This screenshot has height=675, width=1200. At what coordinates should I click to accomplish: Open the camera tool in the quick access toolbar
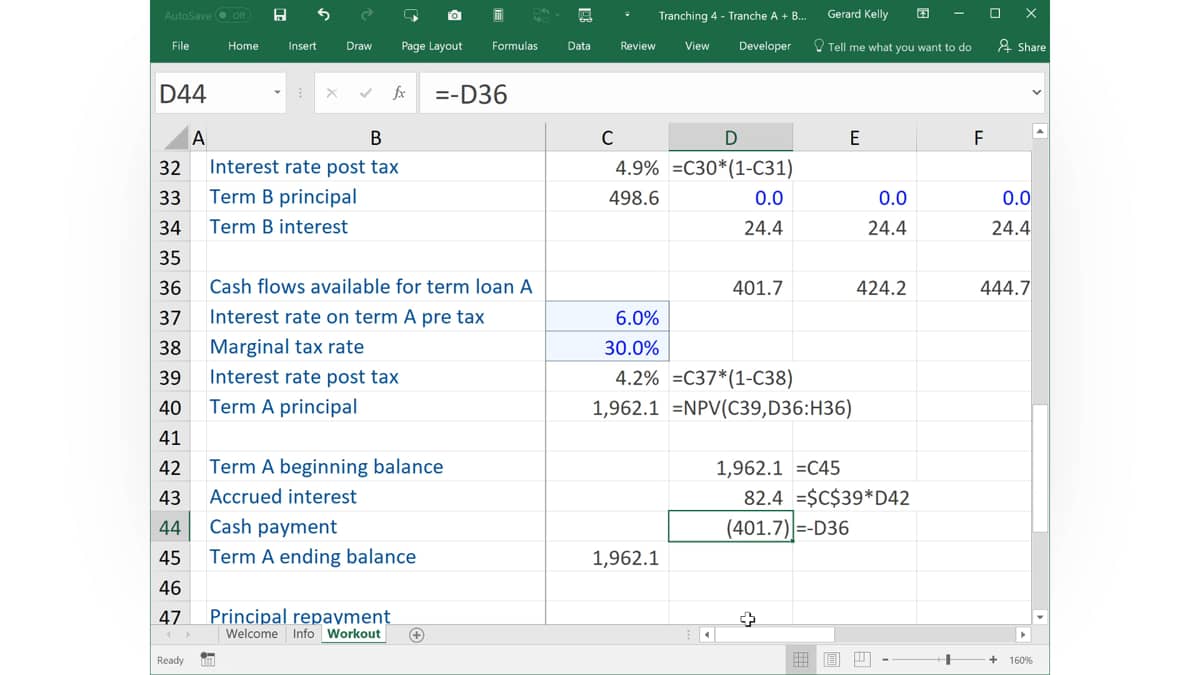(x=454, y=15)
